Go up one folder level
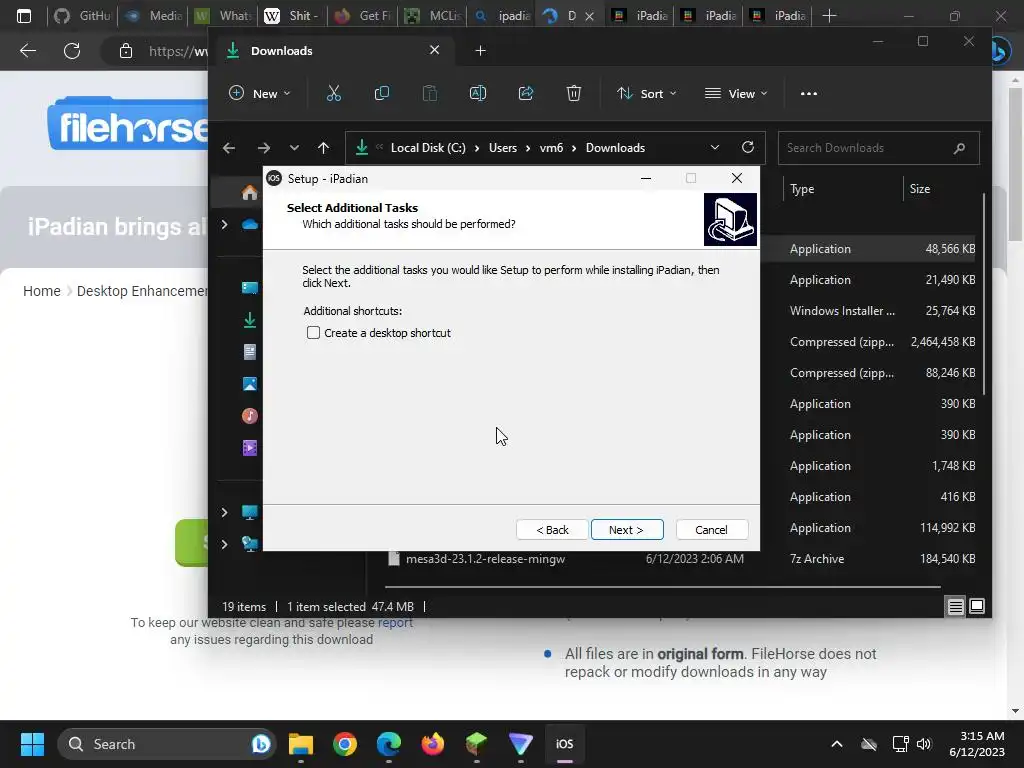This screenshot has height=768, width=1024. tap(323, 148)
